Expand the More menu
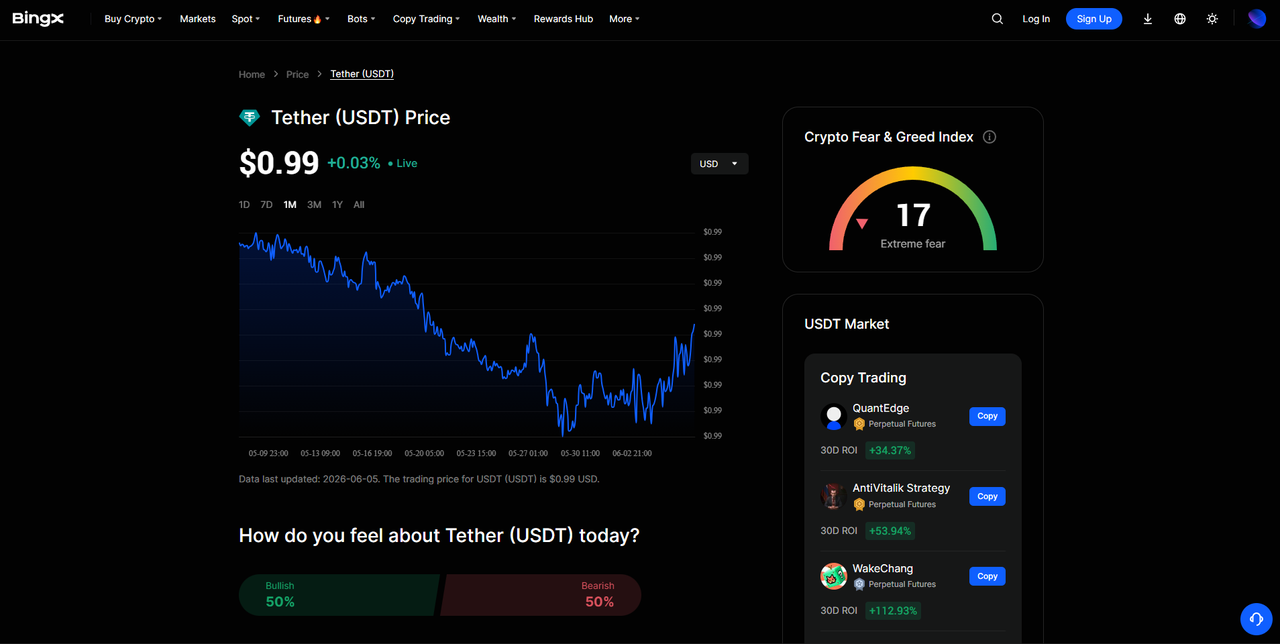Image resolution: width=1280 pixels, height=644 pixels. (x=624, y=19)
